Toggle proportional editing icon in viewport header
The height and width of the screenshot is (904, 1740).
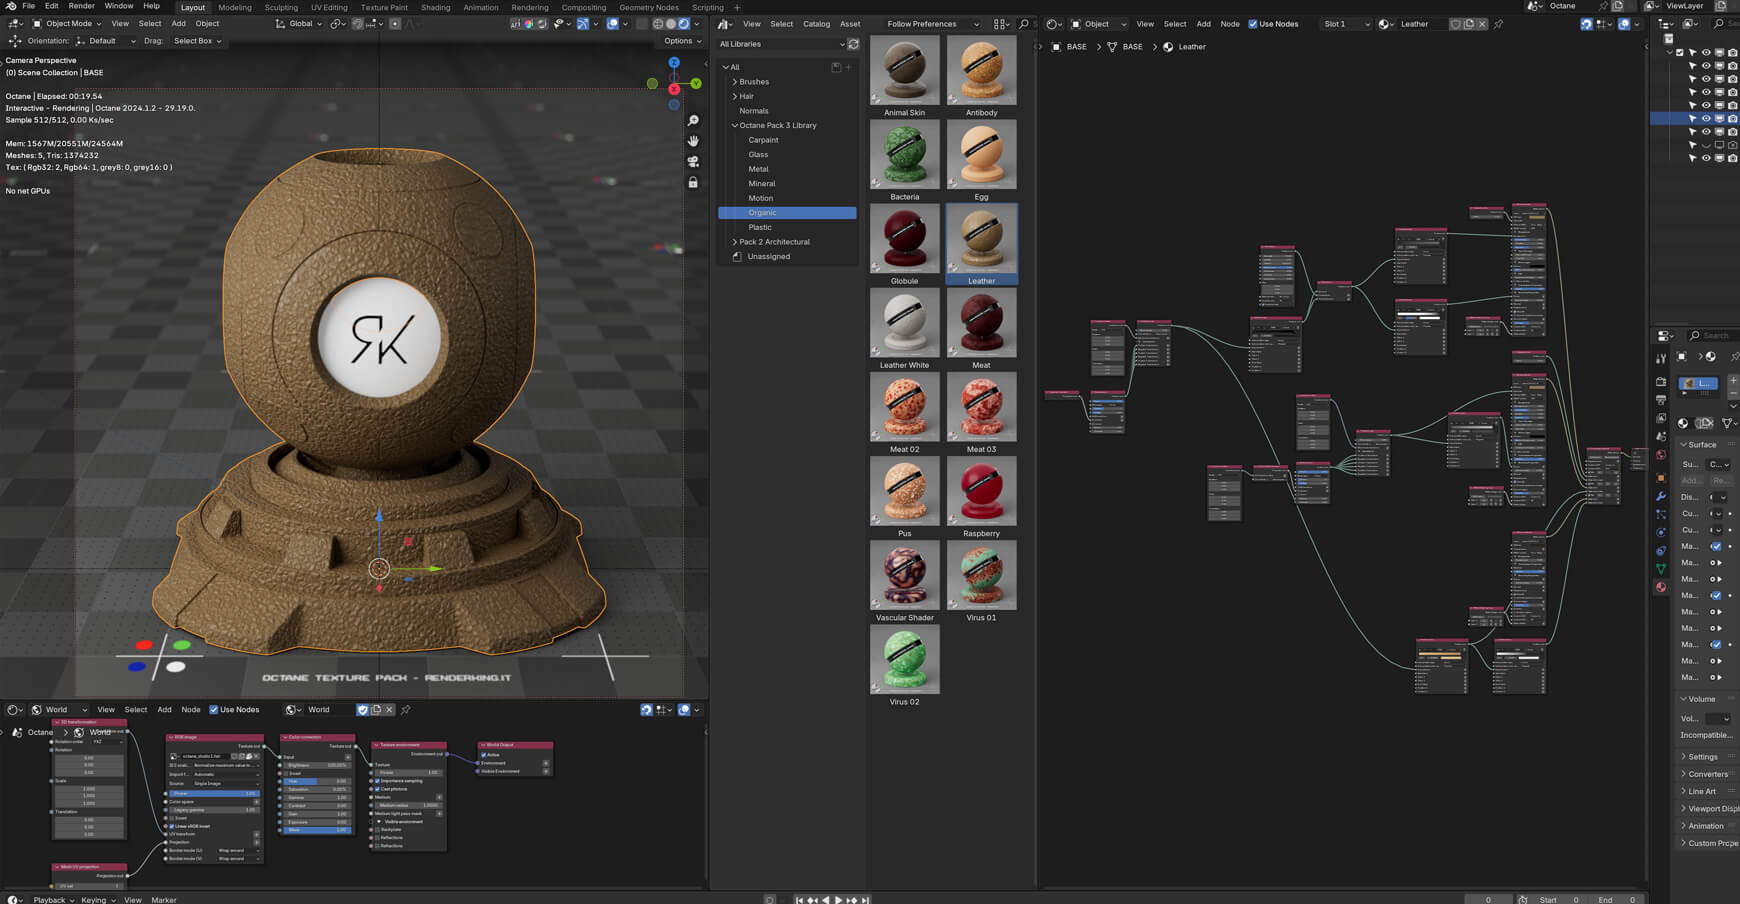coord(395,24)
